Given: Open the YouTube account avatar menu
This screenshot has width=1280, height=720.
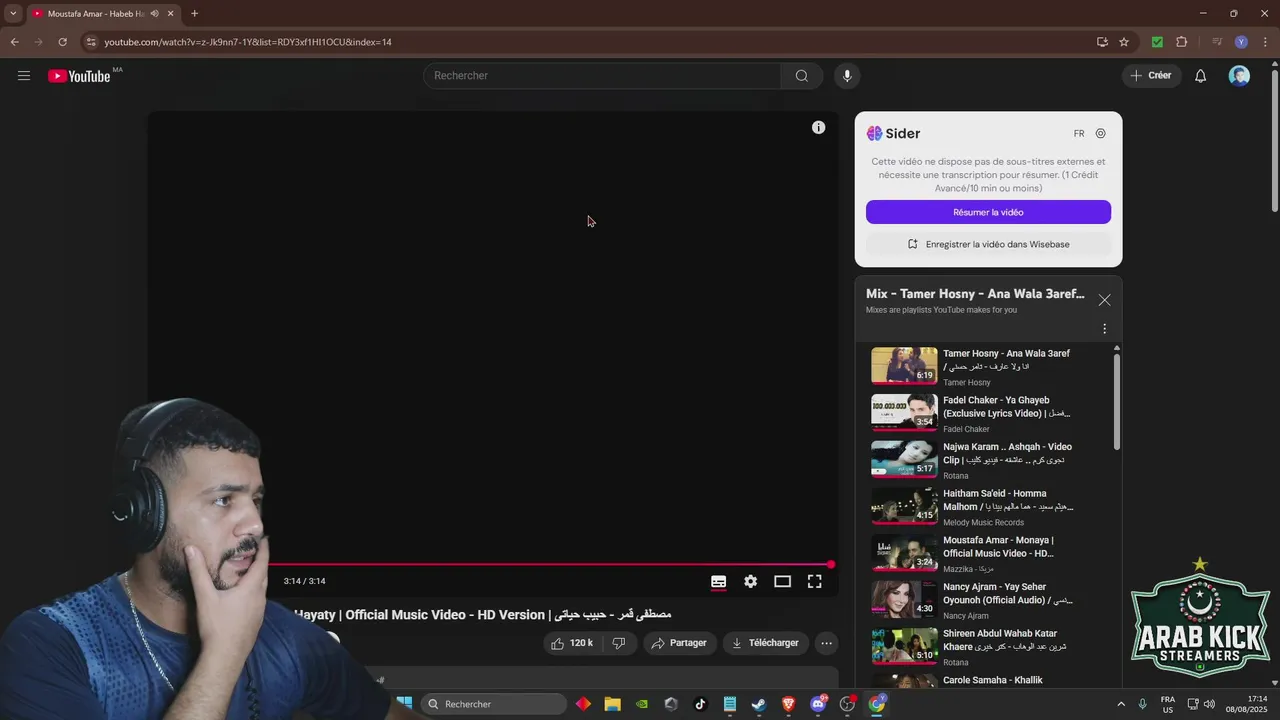Looking at the screenshot, I should point(1239,76).
